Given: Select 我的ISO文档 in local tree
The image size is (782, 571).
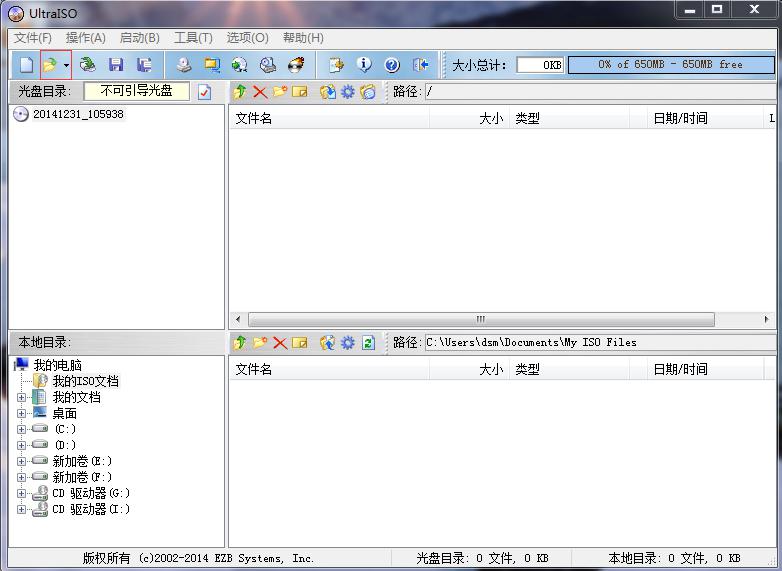Looking at the screenshot, I should [86, 381].
